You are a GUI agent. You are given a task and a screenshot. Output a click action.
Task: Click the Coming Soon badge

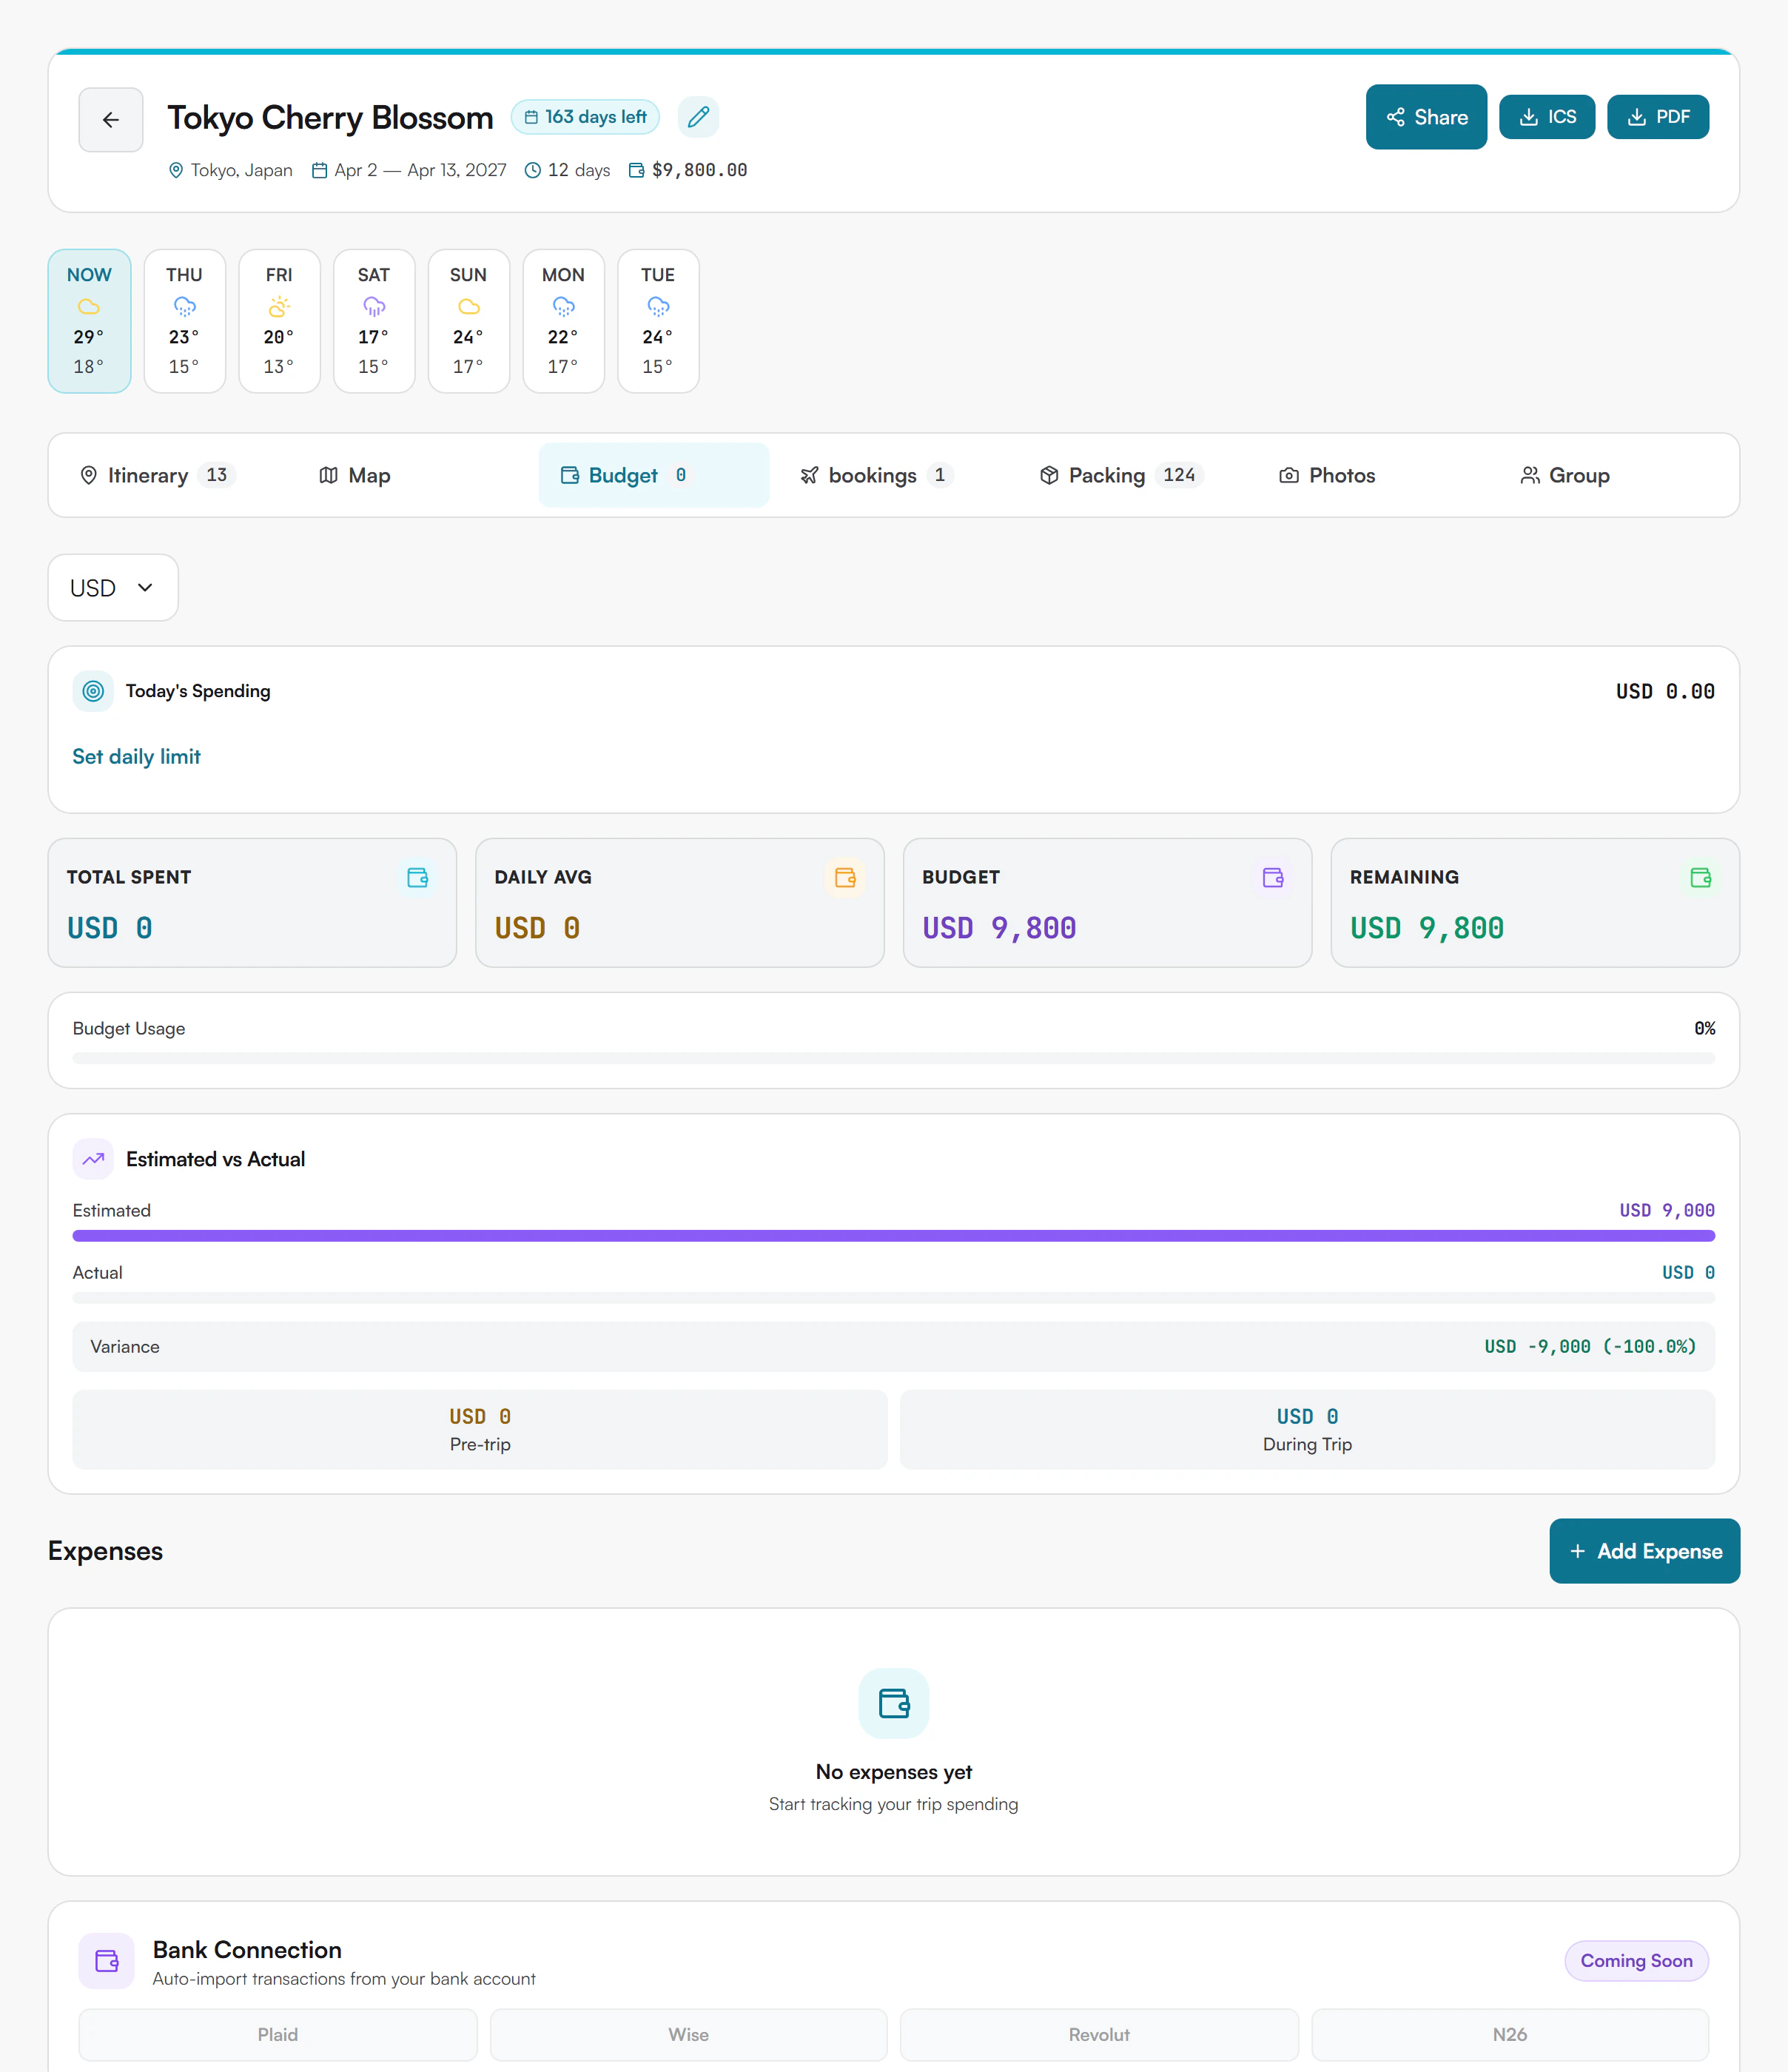point(1636,1961)
